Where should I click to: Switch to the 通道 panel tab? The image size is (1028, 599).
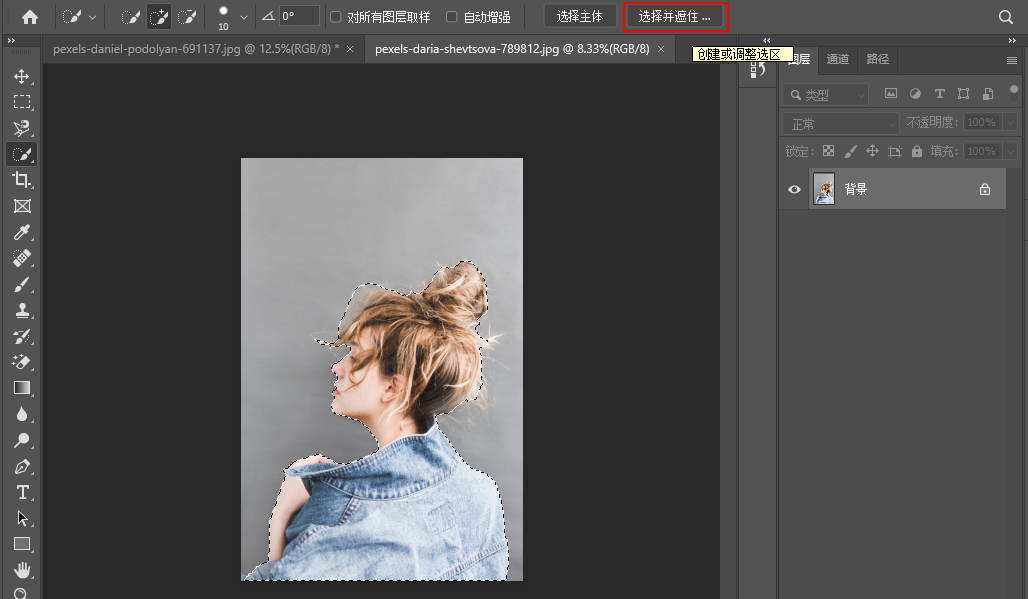[838, 60]
